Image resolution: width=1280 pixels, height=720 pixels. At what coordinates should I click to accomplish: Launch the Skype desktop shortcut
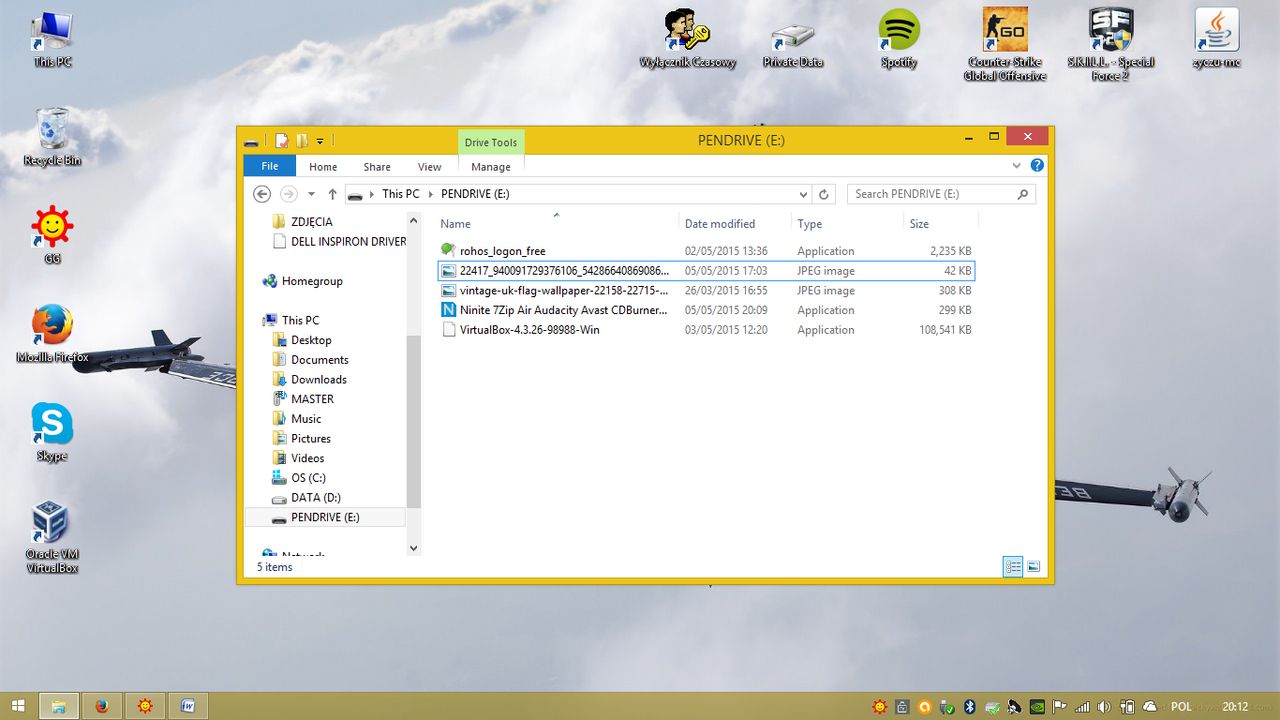(x=52, y=432)
